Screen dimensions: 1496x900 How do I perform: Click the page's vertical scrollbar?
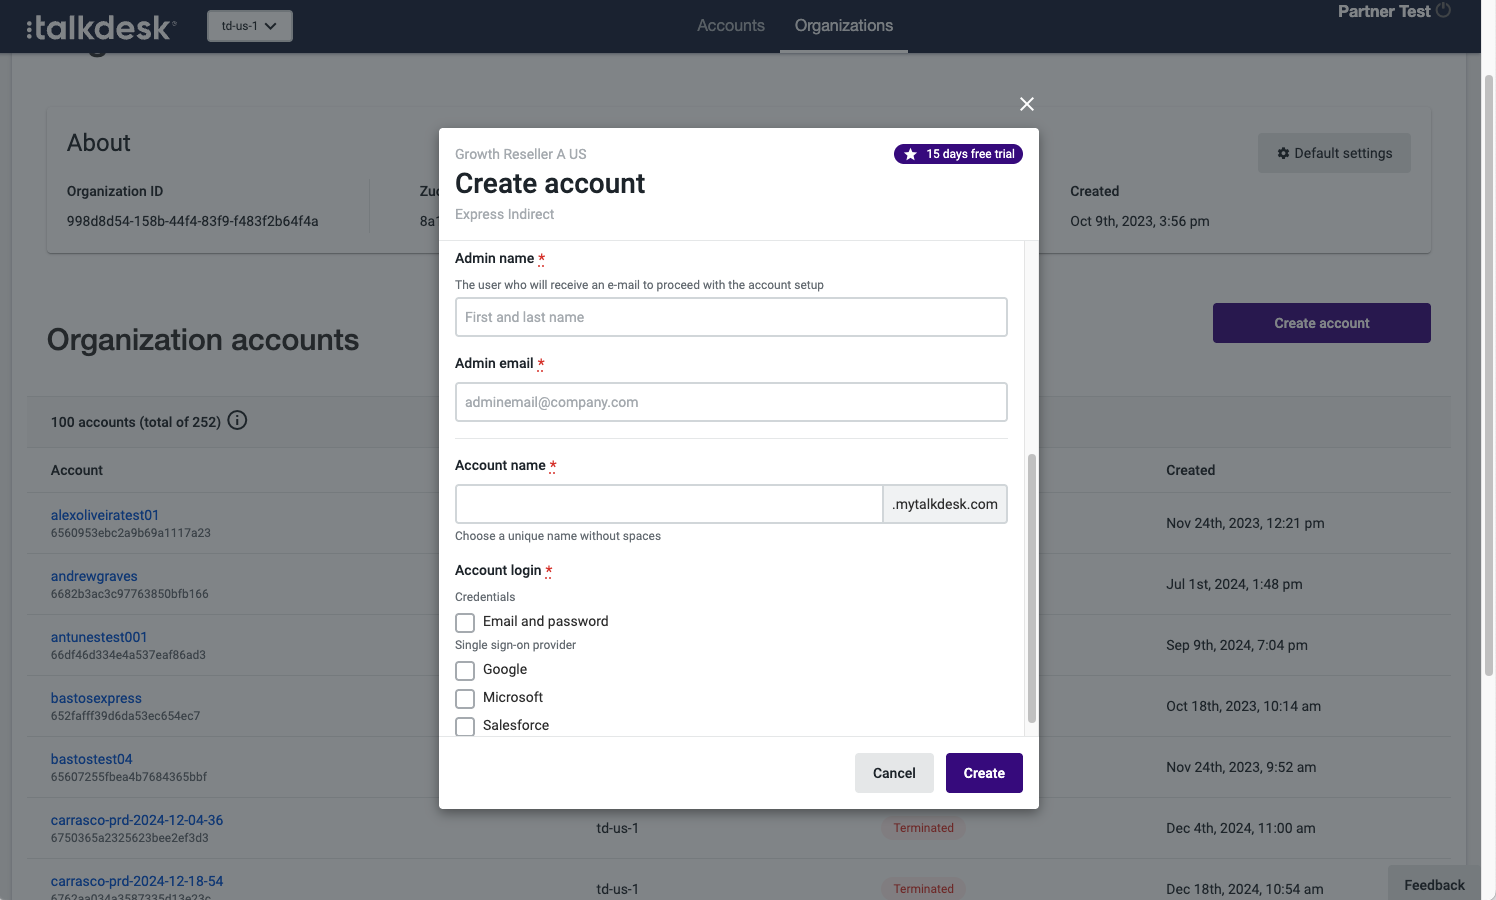pos(1488,375)
